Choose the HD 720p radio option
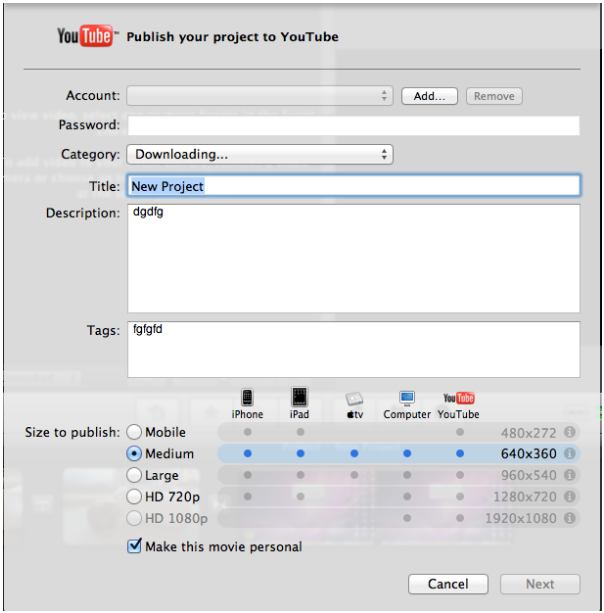The height and width of the screenshot is (613, 604). (x=135, y=496)
